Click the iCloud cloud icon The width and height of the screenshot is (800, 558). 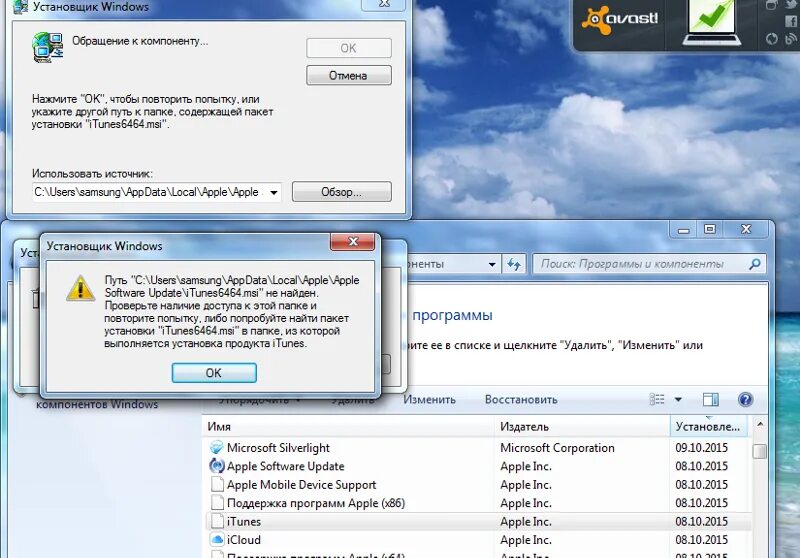[x=217, y=540]
